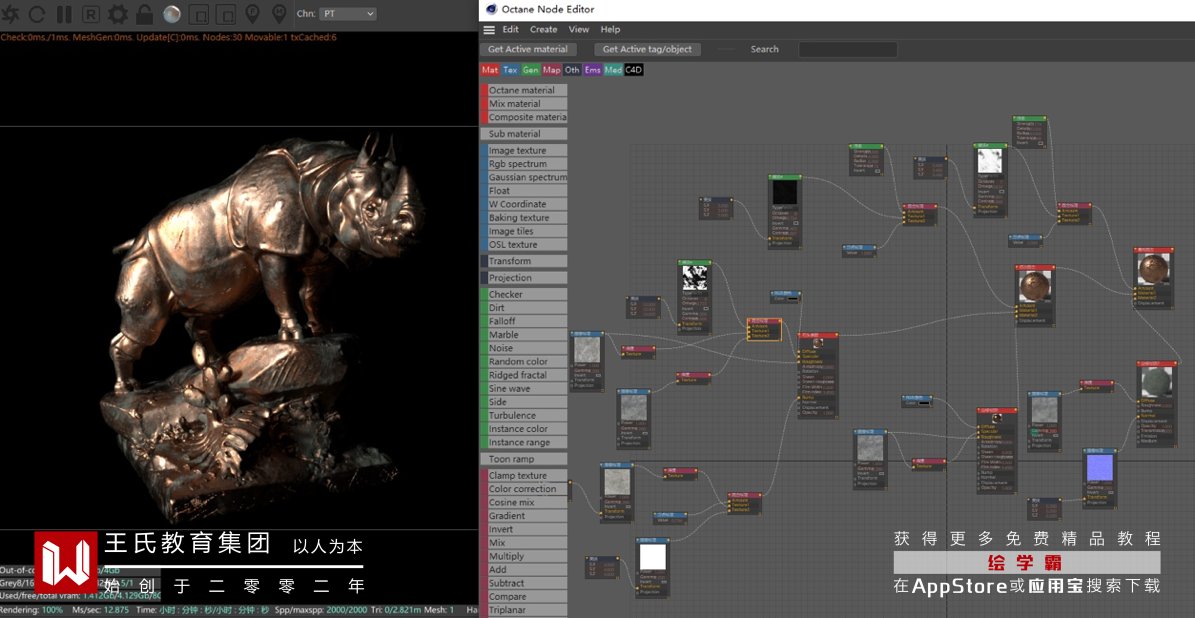The width and height of the screenshot is (1195, 618).
Task: Click the Octane logo send-scene icon
Action: point(10,14)
